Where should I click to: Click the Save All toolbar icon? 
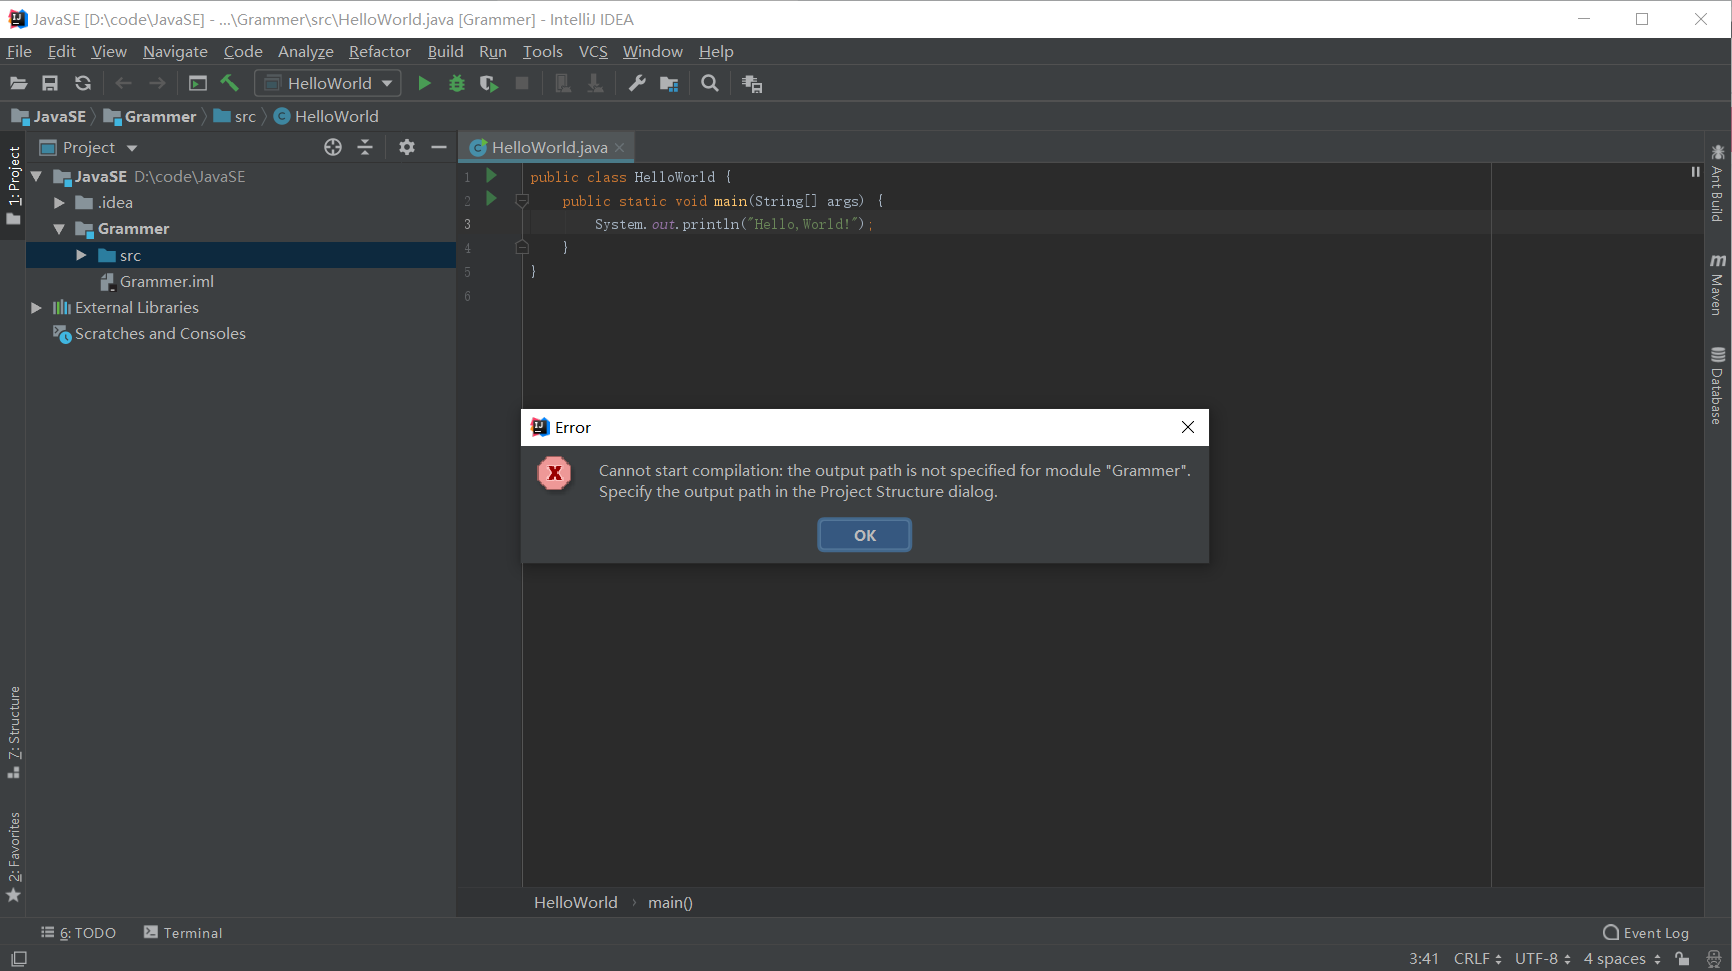tap(50, 84)
